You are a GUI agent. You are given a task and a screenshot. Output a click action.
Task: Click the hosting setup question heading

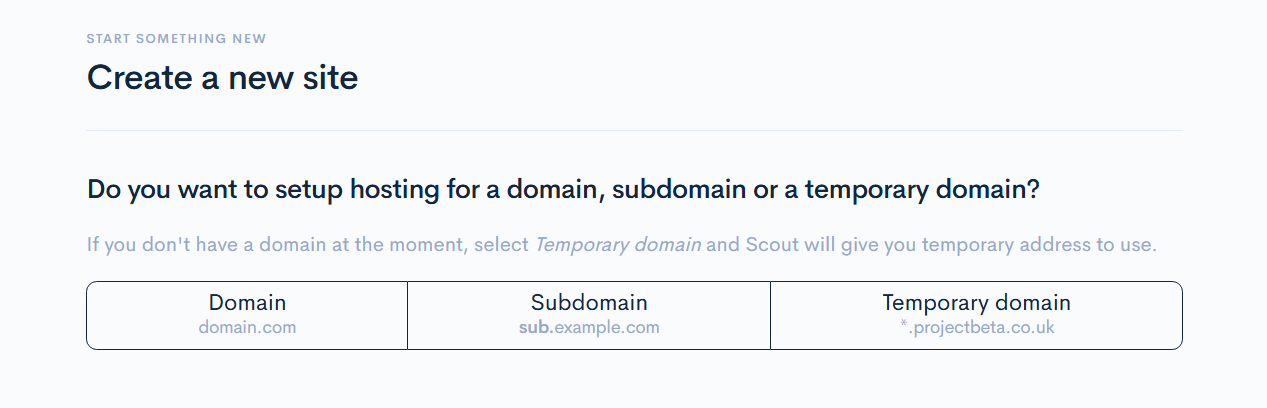pos(563,190)
